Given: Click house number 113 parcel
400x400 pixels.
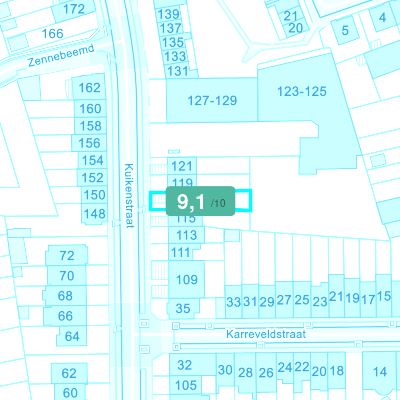Looking at the screenshot, I should 186,235.
